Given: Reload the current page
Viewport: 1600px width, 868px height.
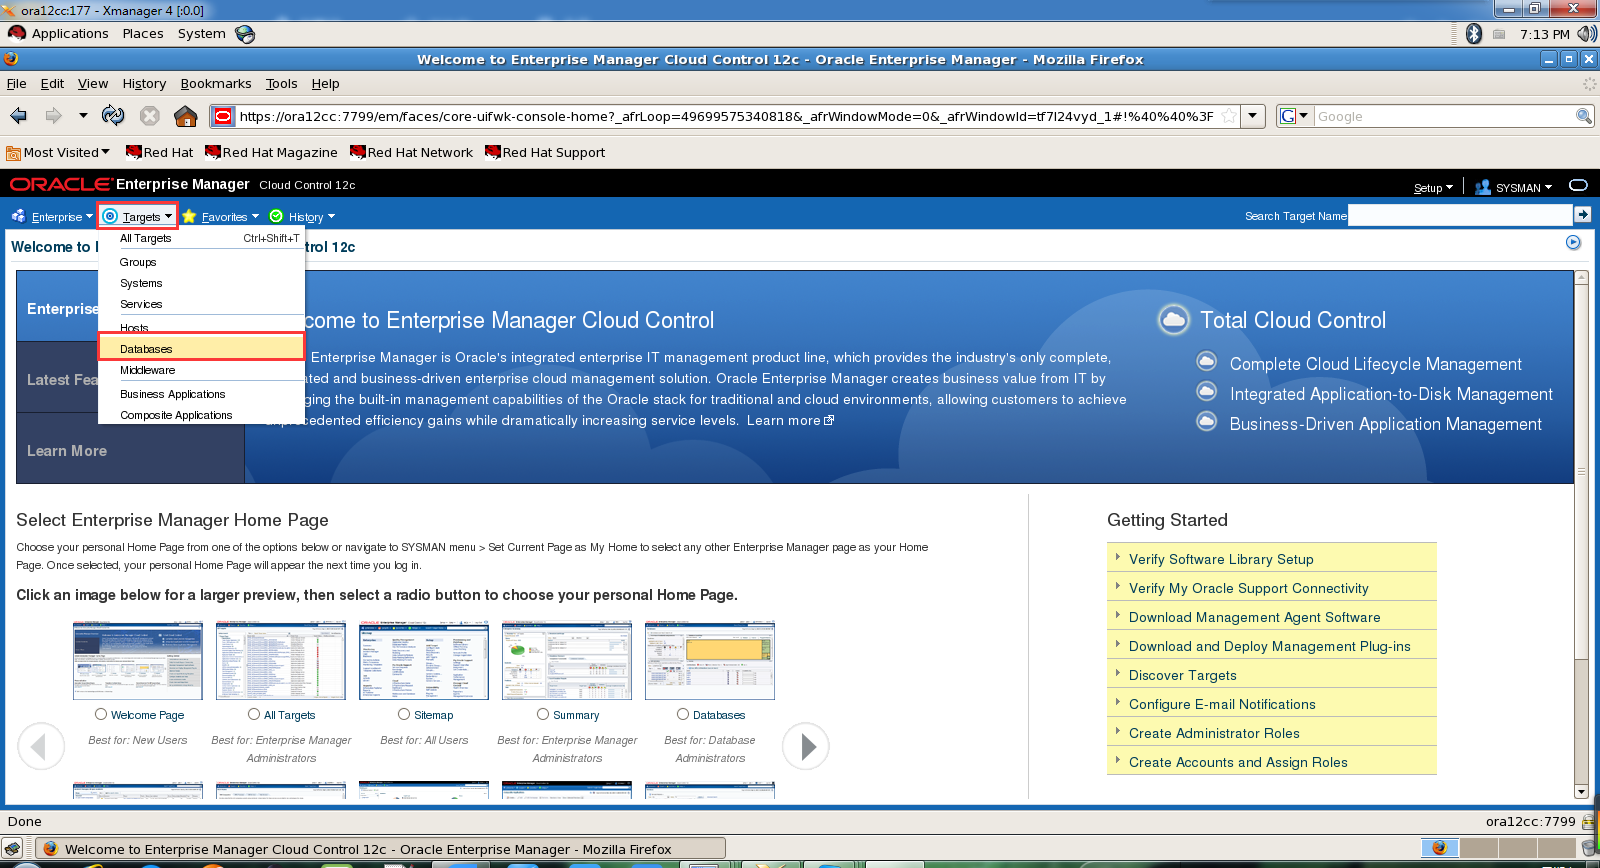Looking at the screenshot, I should point(113,116).
